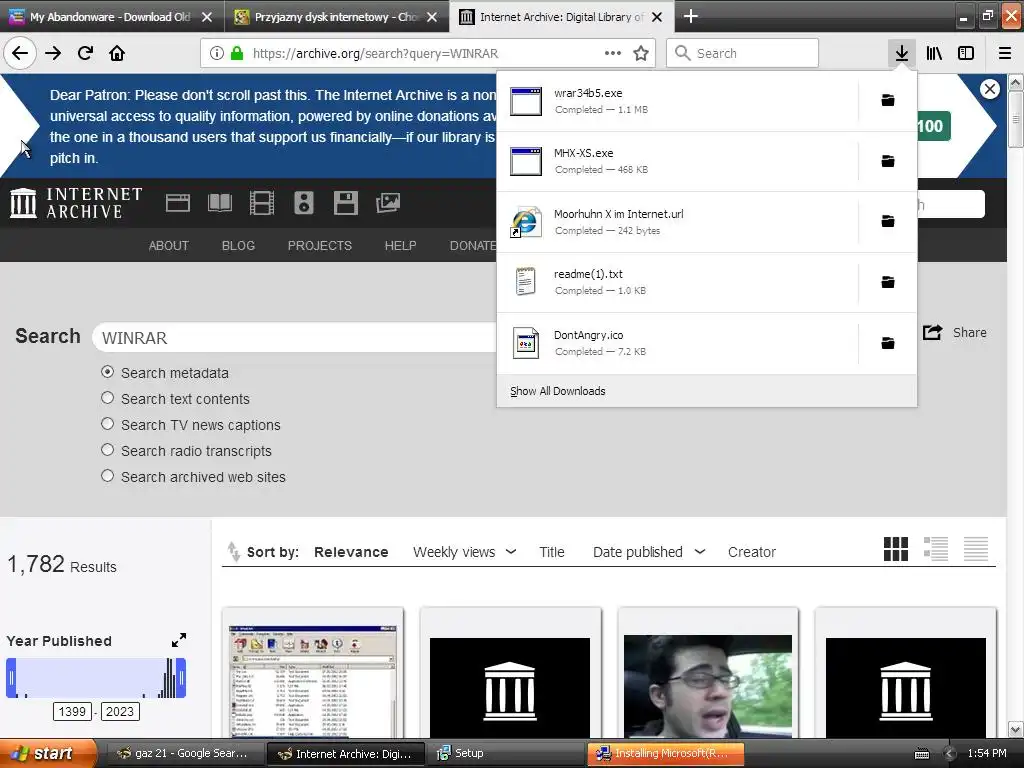Click left handle of year range slider
This screenshot has width=1024, height=768.
point(11,678)
